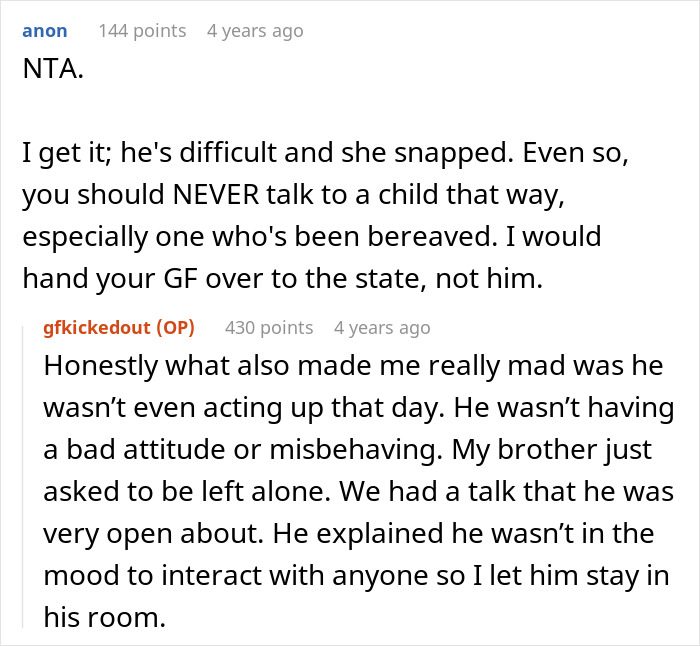
Task: Click the 144 points score
Action: pos(142,31)
